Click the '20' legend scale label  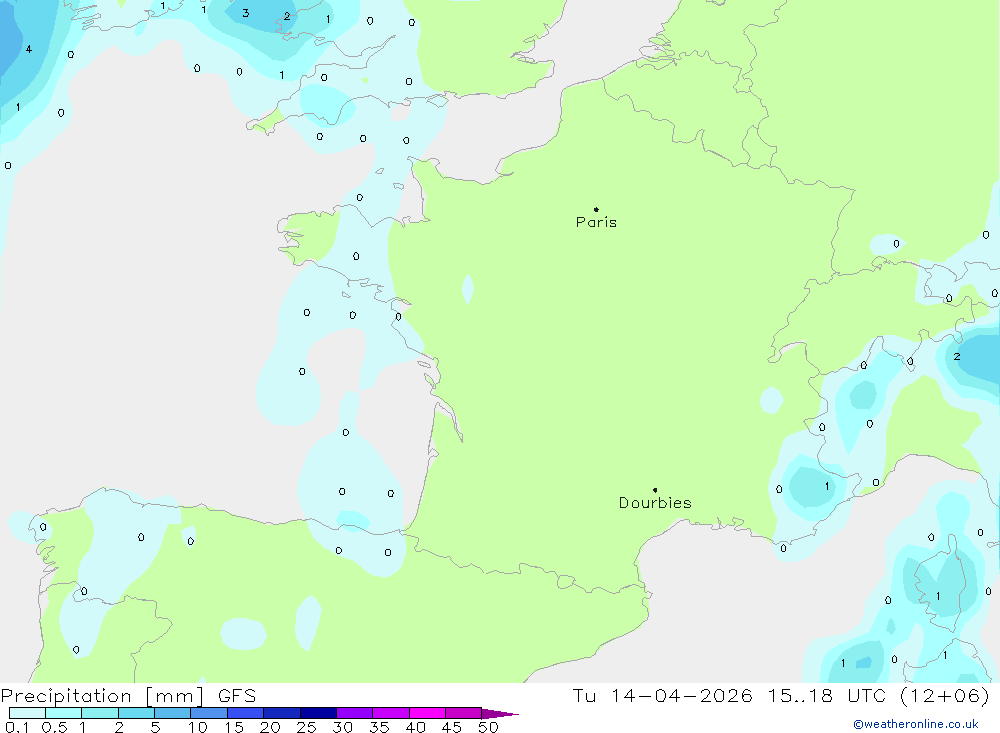pyautogui.click(x=270, y=727)
